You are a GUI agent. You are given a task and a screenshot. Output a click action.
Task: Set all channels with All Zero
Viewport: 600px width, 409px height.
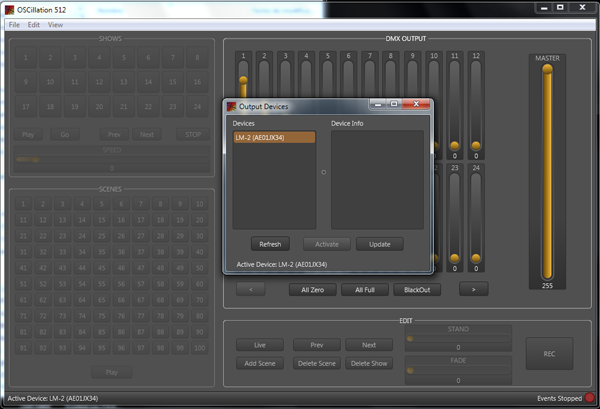pos(312,290)
